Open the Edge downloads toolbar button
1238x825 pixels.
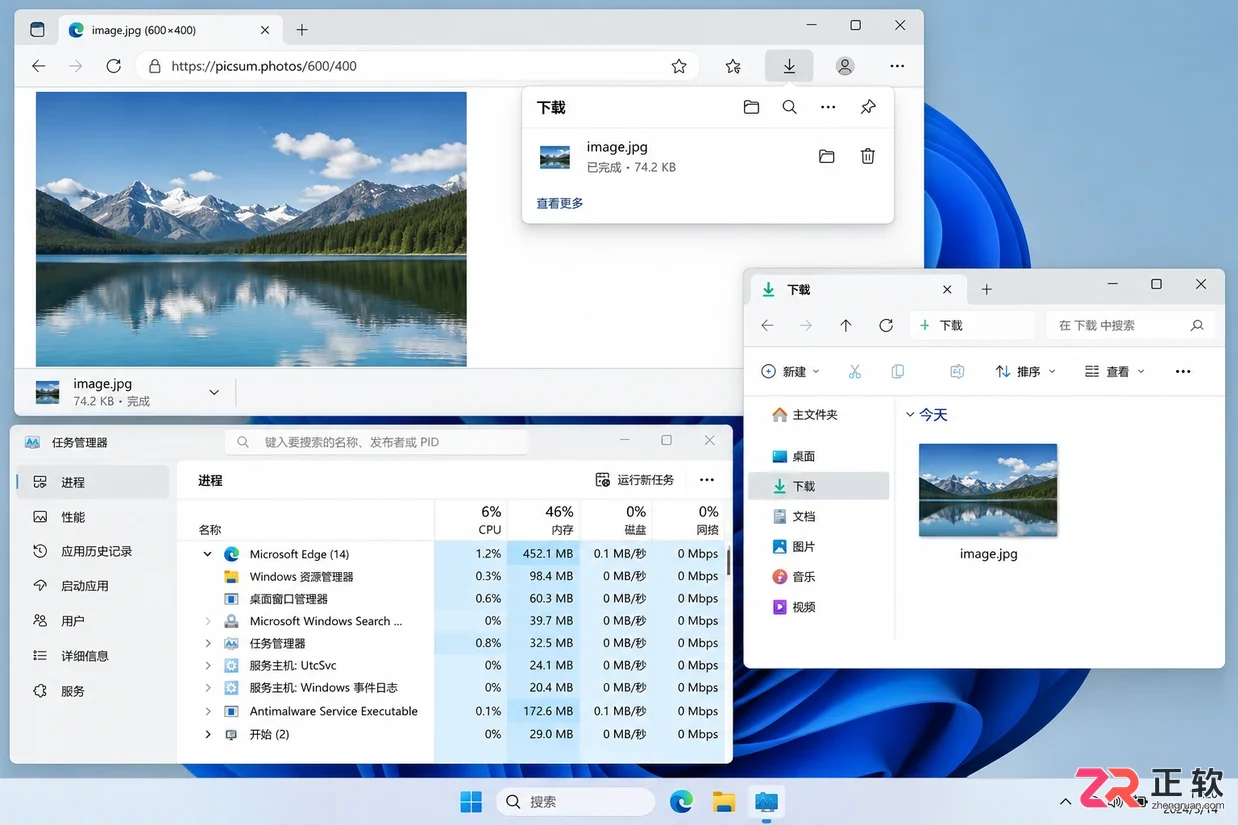(x=789, y=66)
